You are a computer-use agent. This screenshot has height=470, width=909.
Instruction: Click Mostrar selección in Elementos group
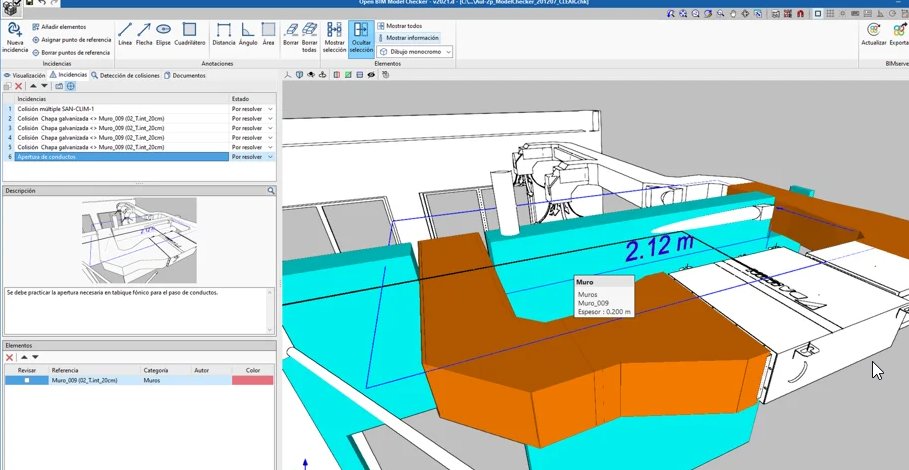(x=334, y=38)
